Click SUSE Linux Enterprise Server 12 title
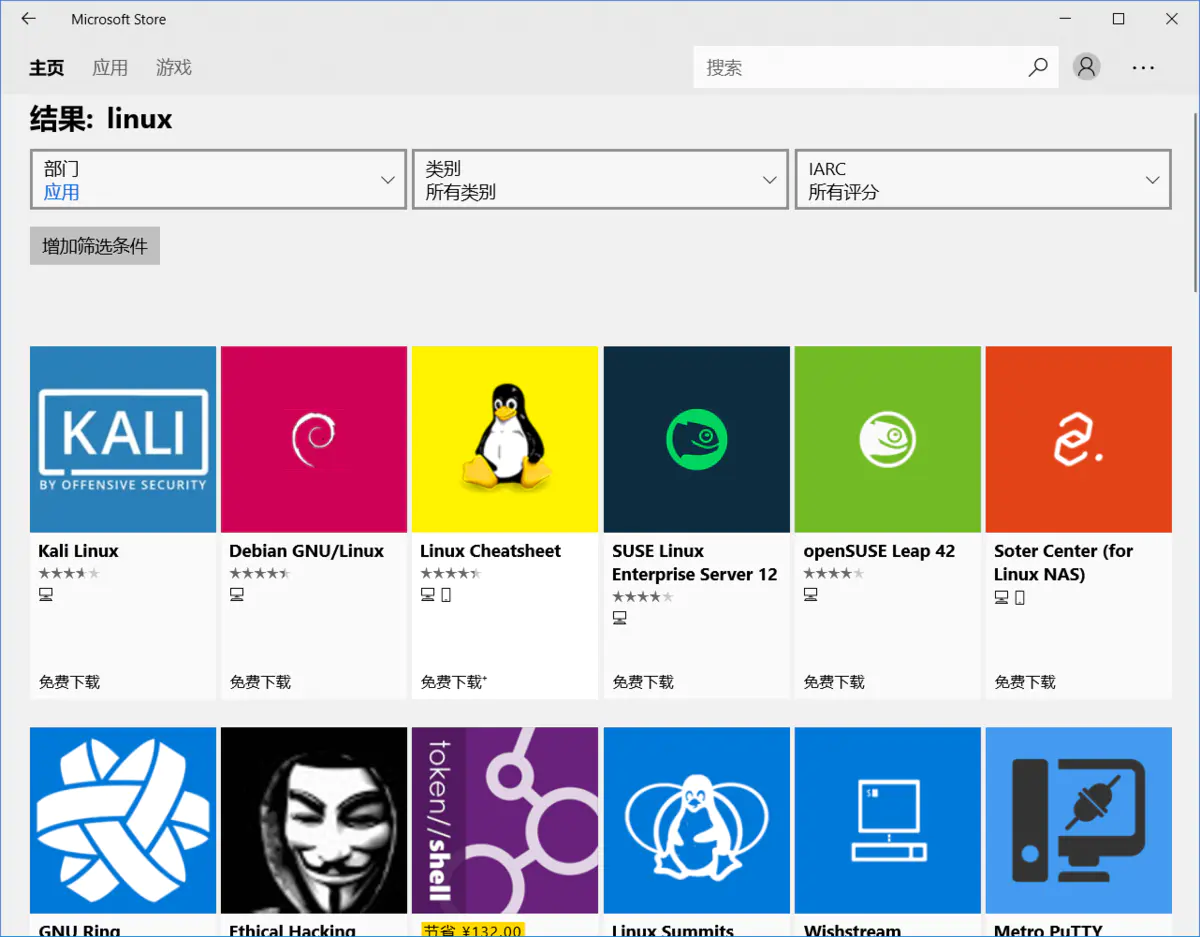The height and width of the screenshot is (937, 1200). tap(695, 563)
